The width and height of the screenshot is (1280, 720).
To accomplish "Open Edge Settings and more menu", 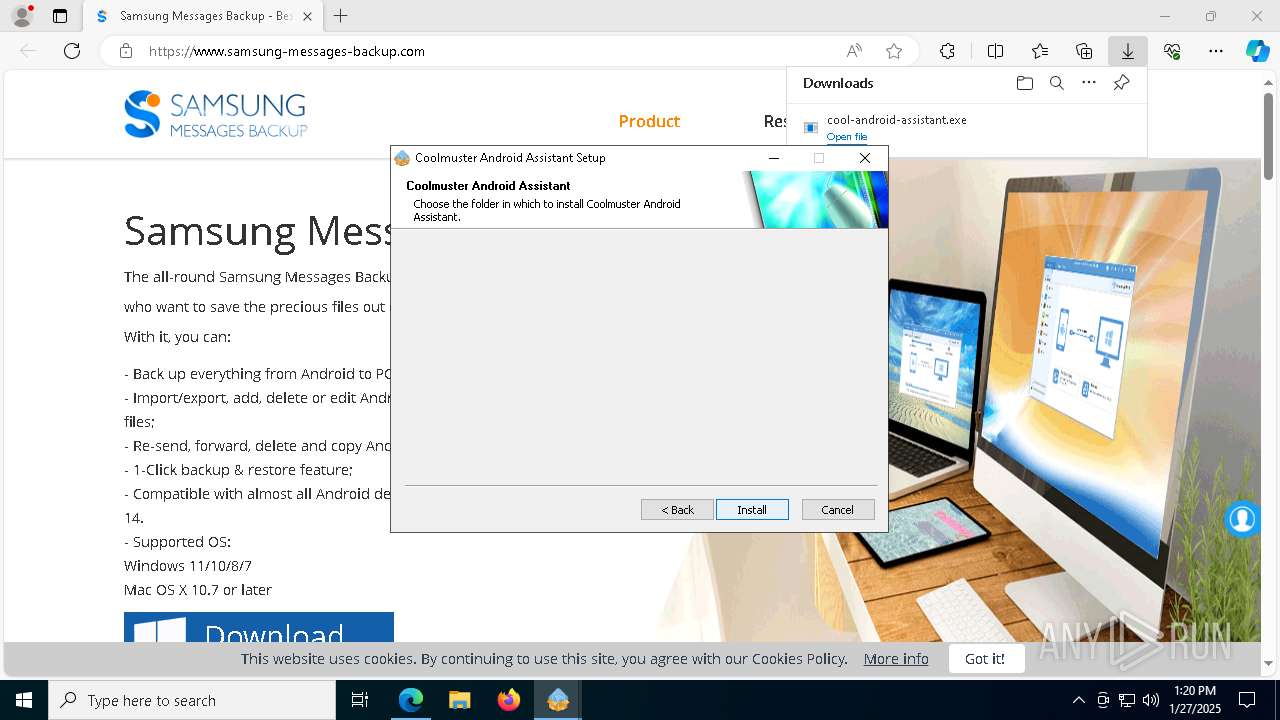I will tap(1216, 51).
